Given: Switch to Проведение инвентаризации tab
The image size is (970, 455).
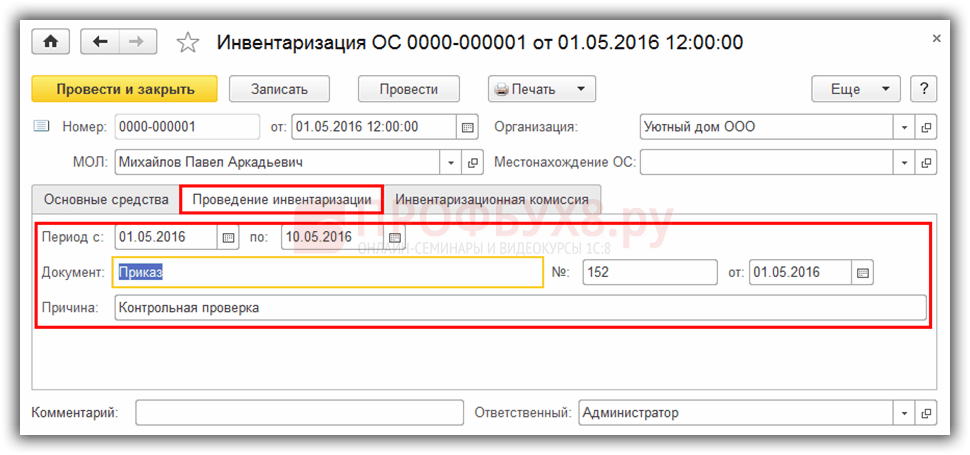Looking at the screenshot, I should tap(281, 200).
